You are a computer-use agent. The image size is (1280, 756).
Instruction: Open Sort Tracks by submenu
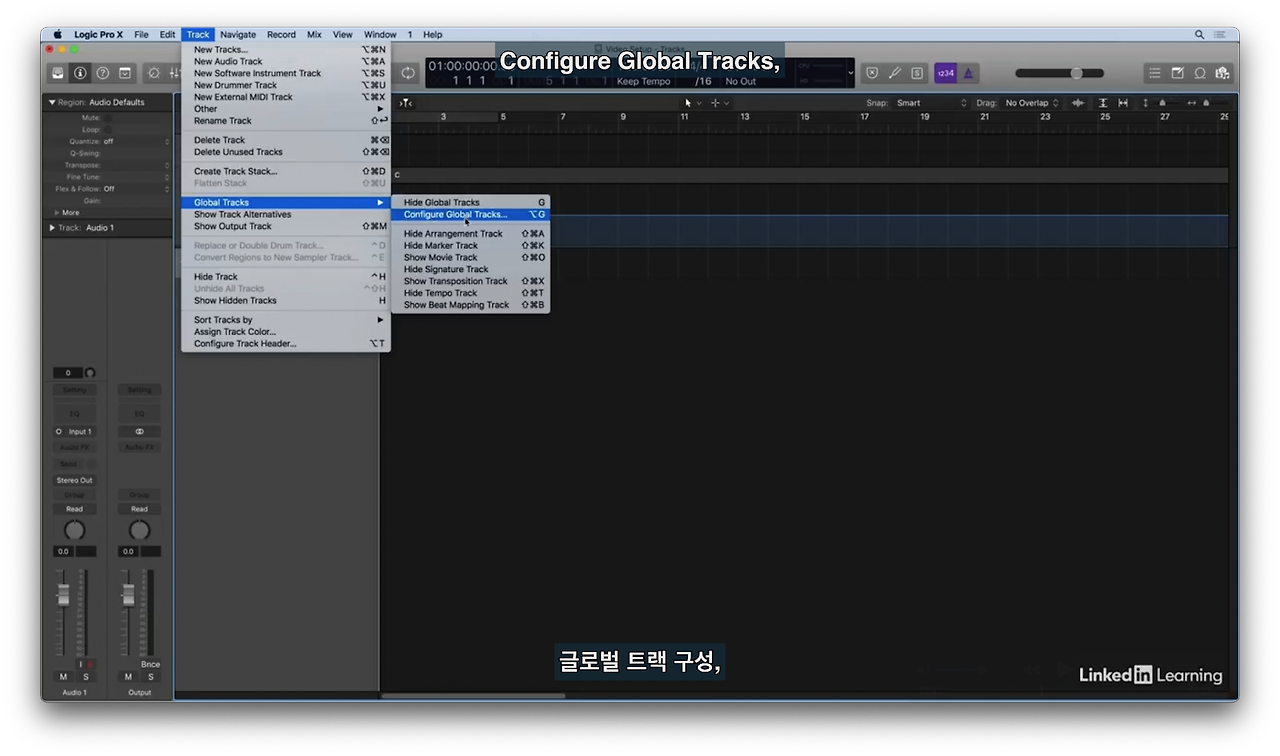click(x=286, y=320)
